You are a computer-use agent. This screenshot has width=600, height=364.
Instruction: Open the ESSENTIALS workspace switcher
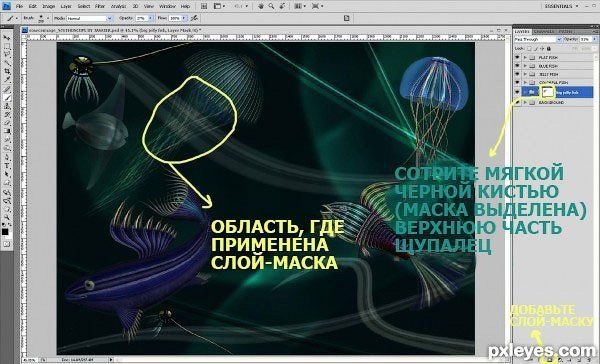(x=561, y=6)
